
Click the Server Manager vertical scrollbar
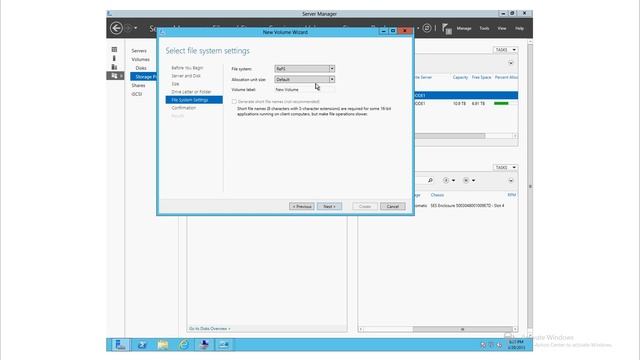point(530,186)
